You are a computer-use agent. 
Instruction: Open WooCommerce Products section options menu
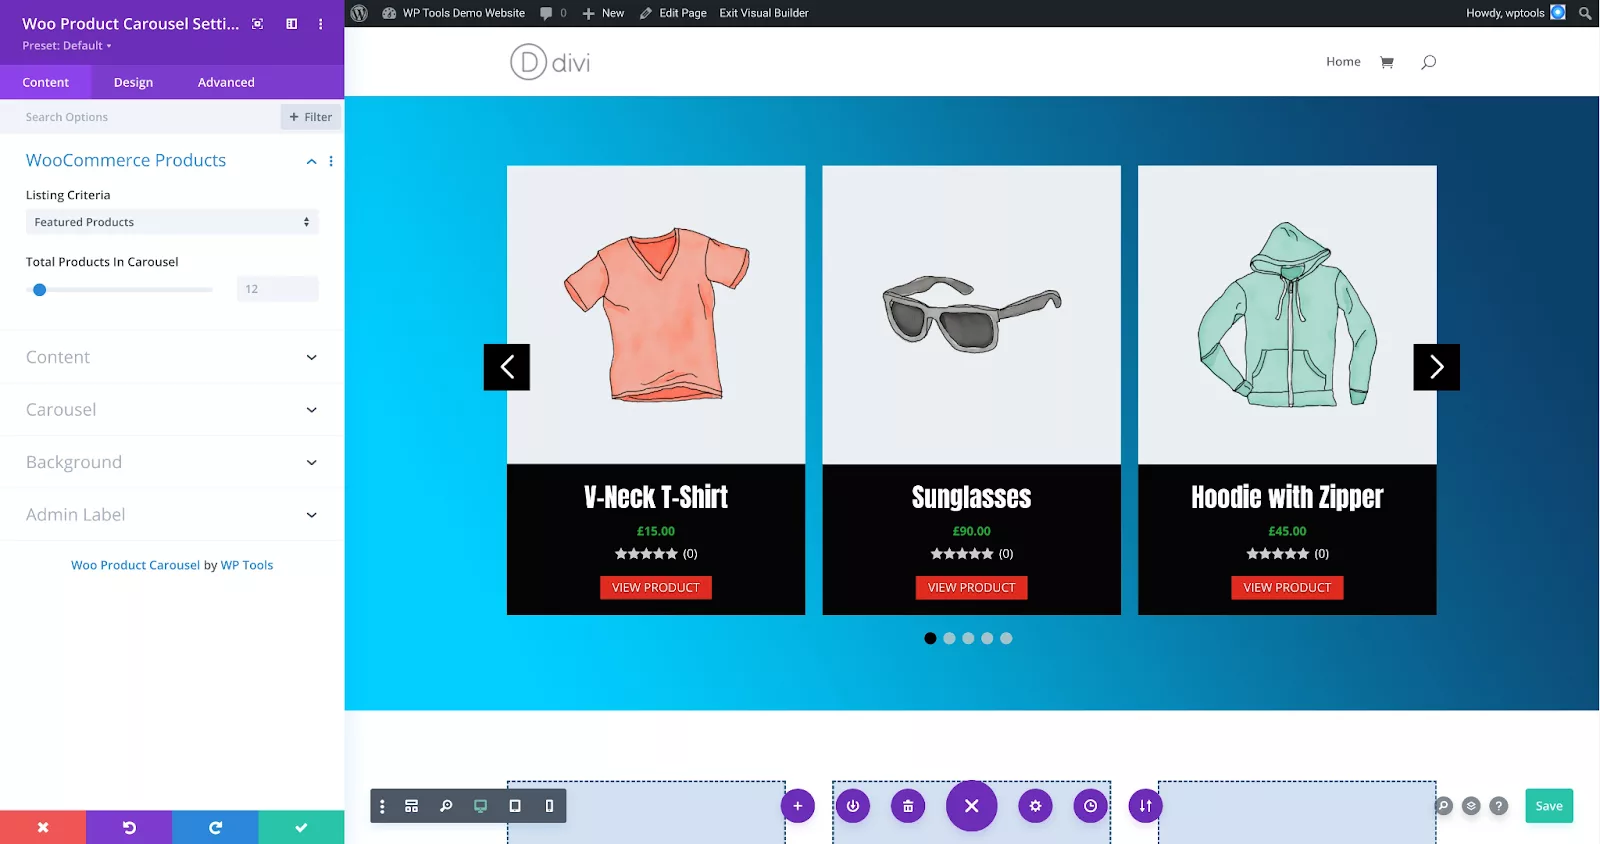point(331,161)
